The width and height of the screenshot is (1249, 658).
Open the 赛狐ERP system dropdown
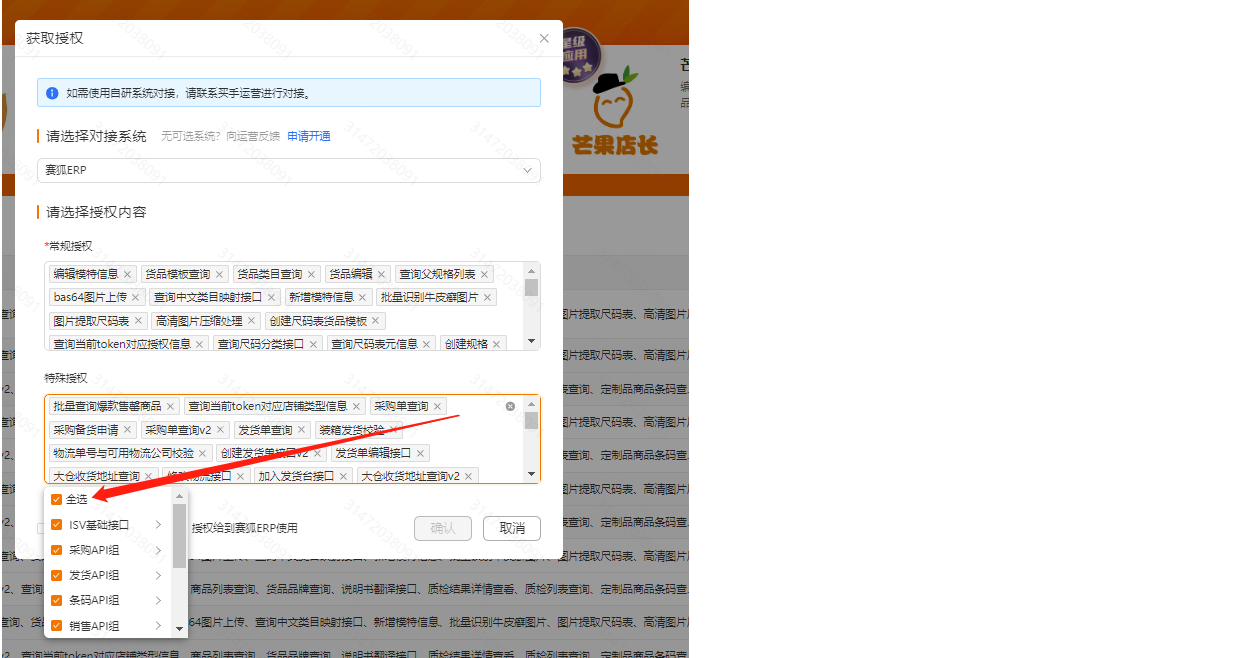289,170
